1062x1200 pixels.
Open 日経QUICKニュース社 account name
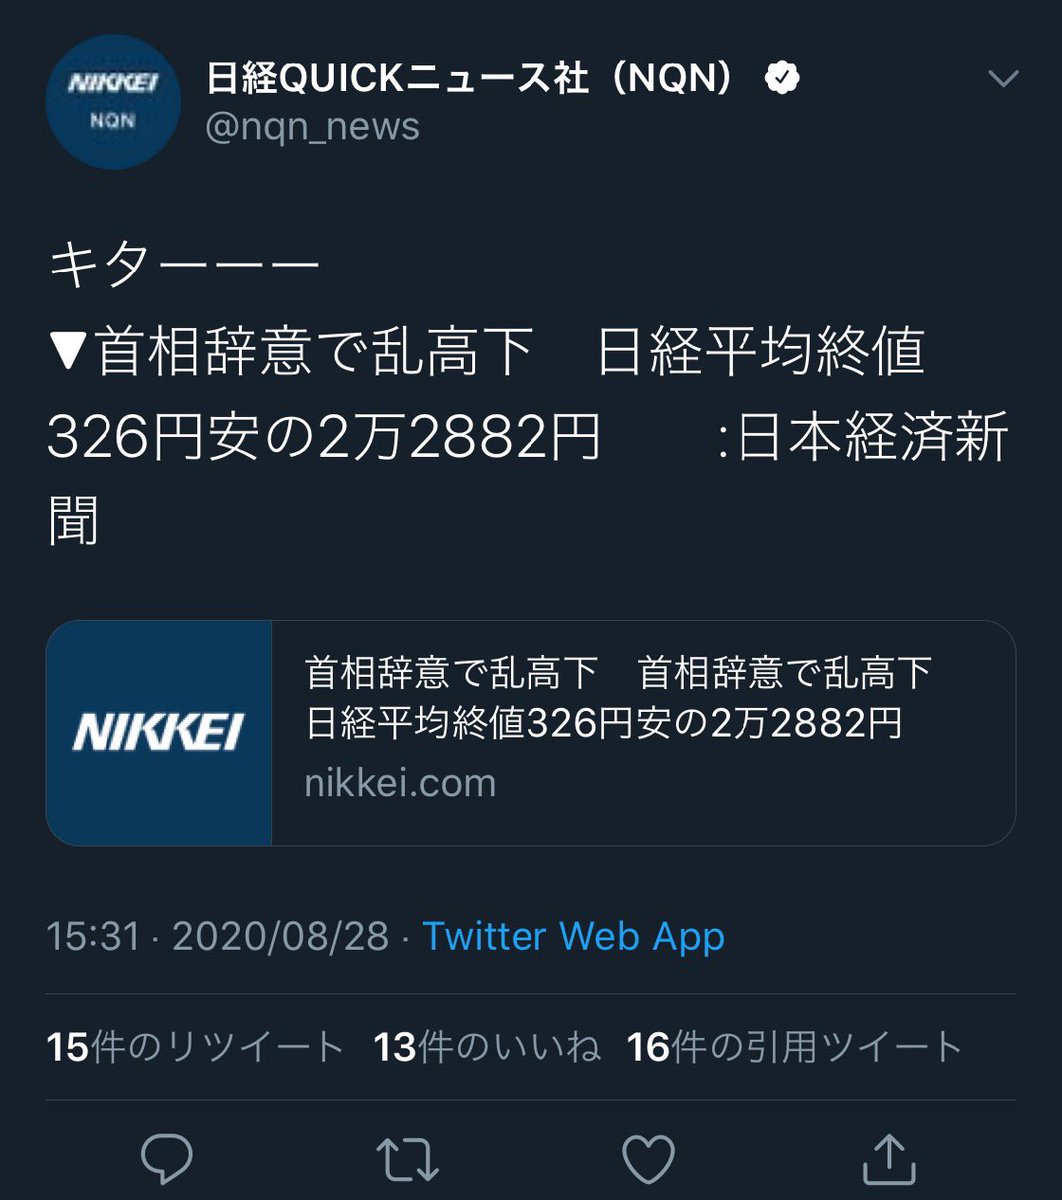pos(399,79)
